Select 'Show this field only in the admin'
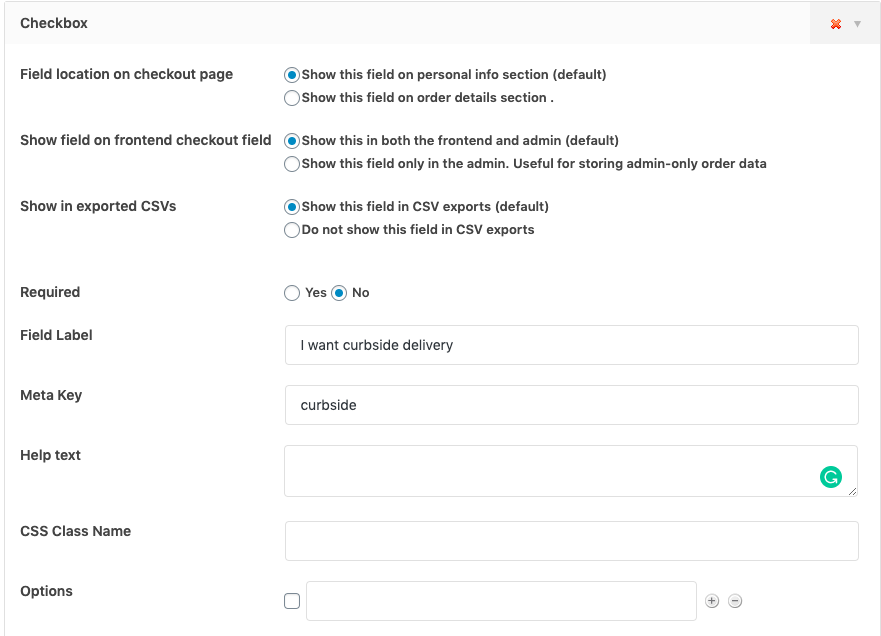The image size is (881, 636). 292,164
